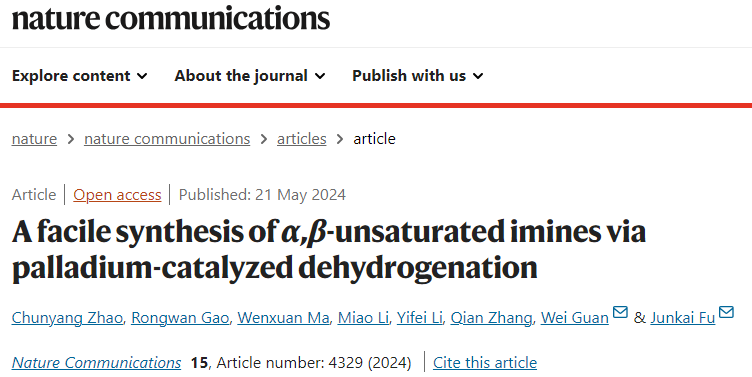Select author Yifei Li

420,318
